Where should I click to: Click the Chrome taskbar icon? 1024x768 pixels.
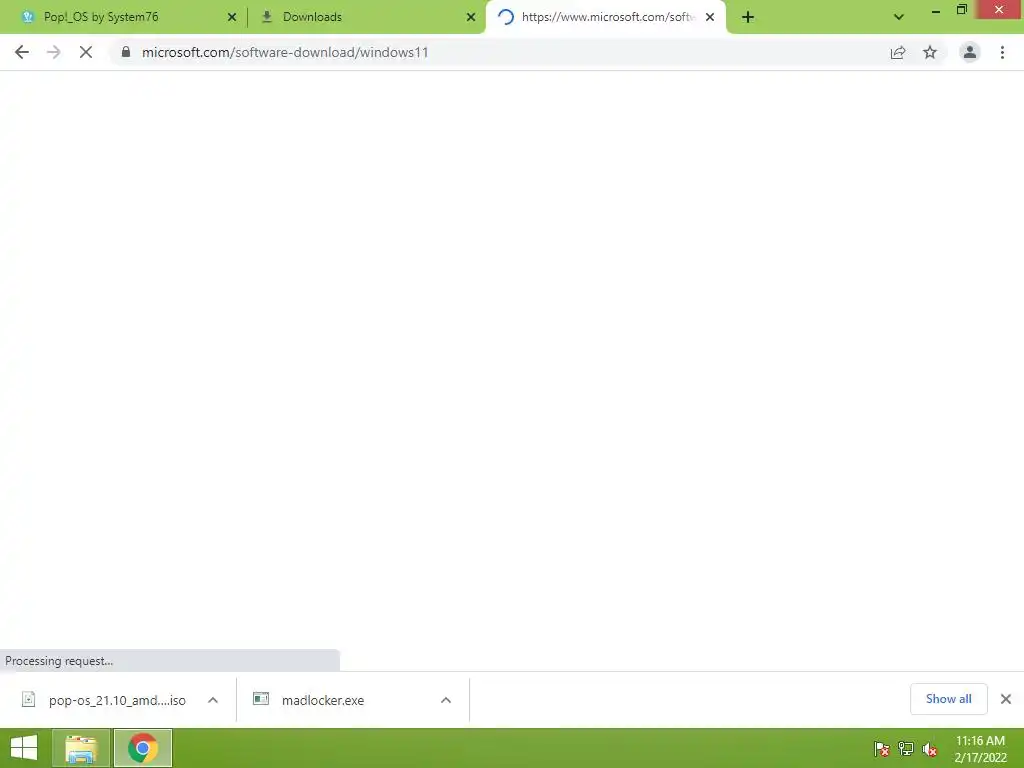pos(143,748)
